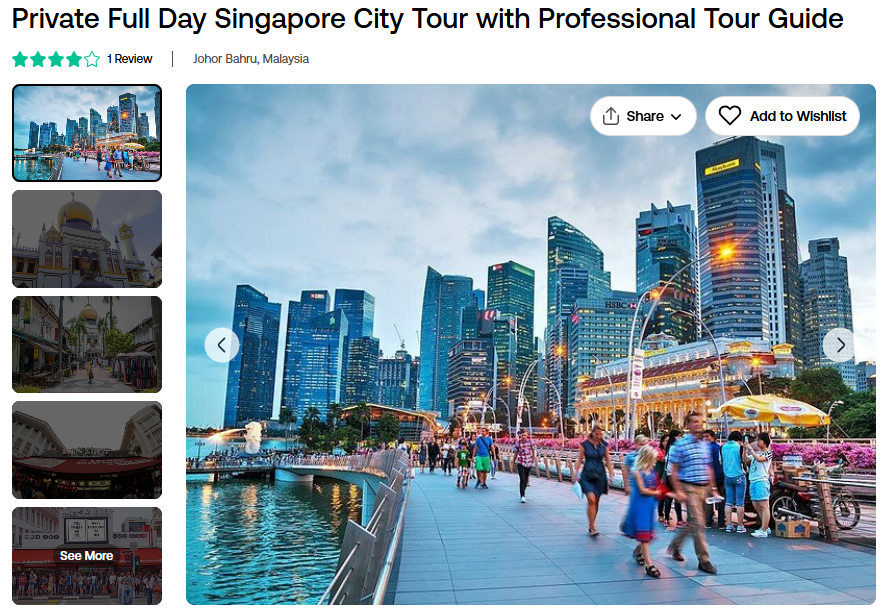
Task: Select the Marina Bay skyline thumbnail
Action: [x=87, y=133]
